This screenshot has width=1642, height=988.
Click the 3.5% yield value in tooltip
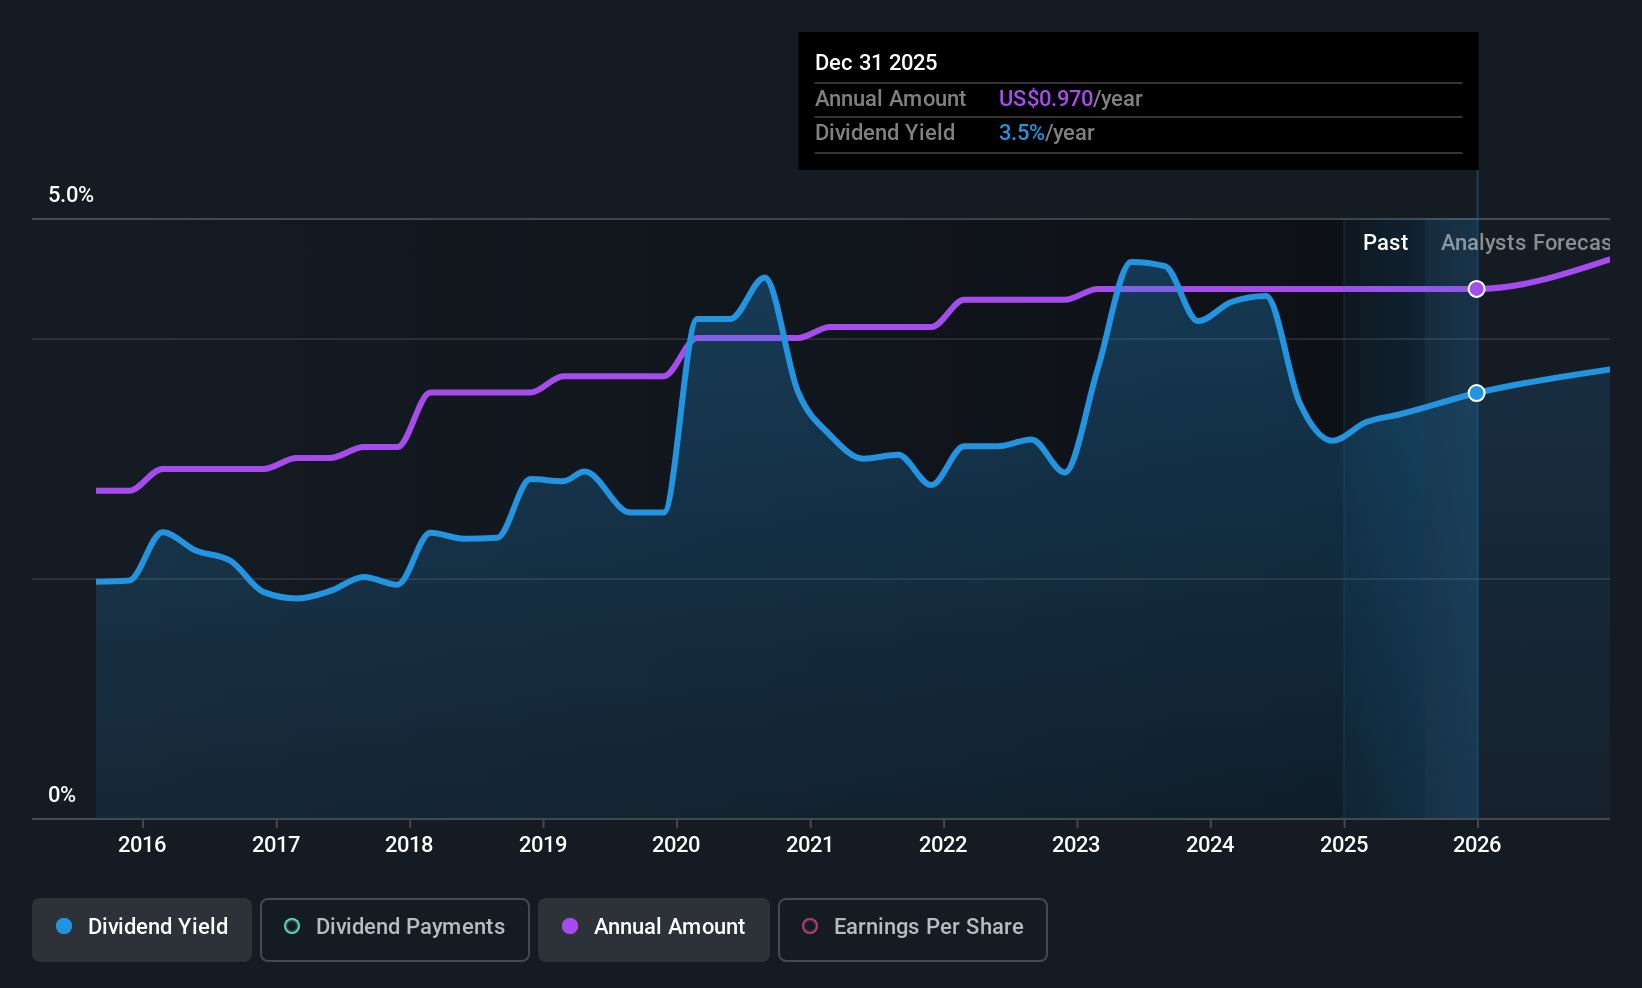coord(1021,133)
